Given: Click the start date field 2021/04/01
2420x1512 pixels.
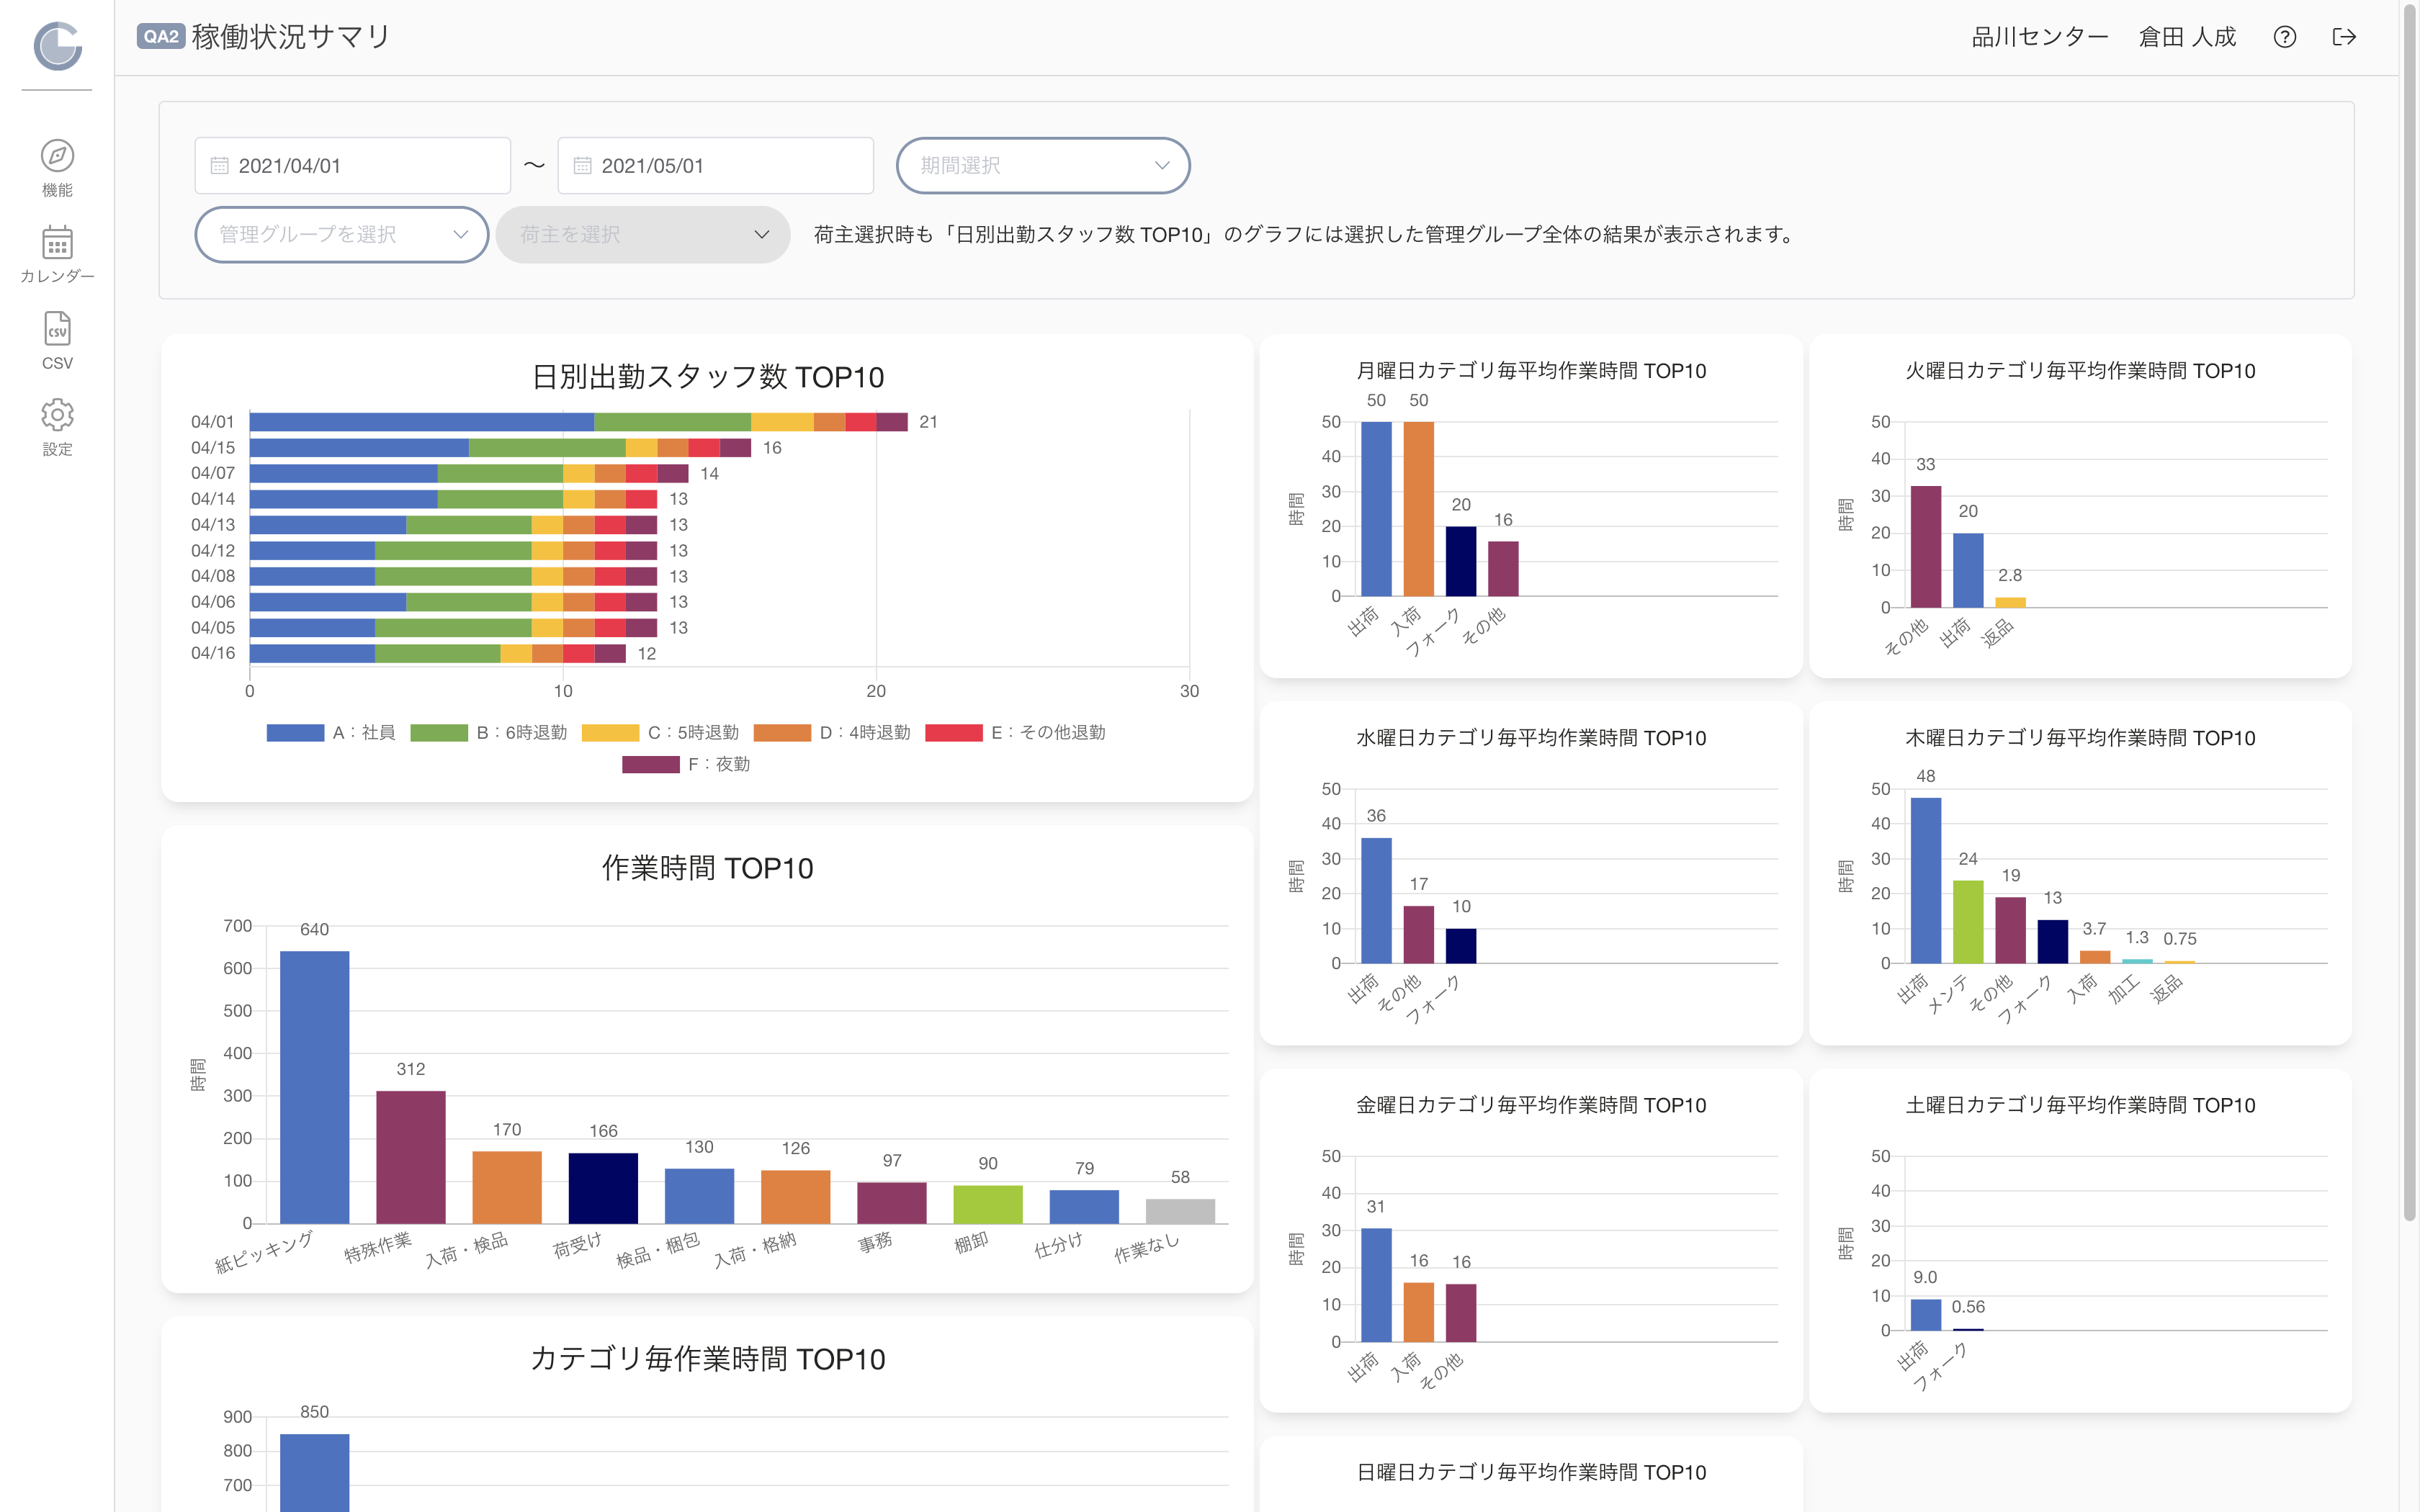Looking at the screenshot, I should [x=352, y=166].
